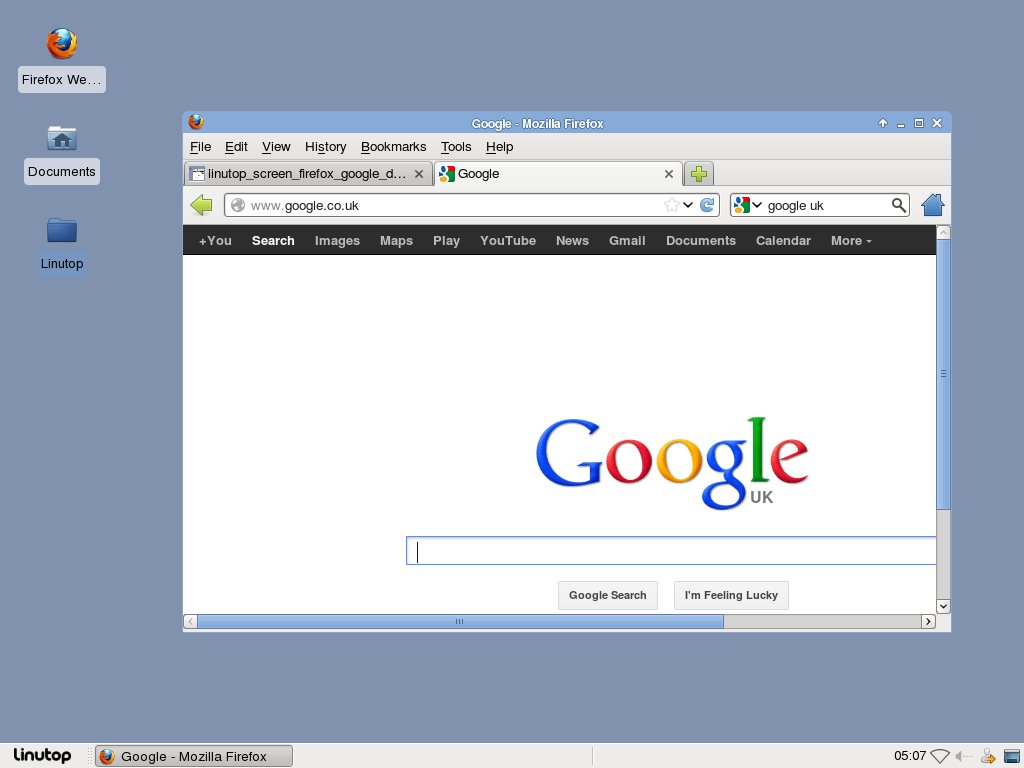
Task: Click the I'm Feeling Lucky button
Action: [731, 596]
